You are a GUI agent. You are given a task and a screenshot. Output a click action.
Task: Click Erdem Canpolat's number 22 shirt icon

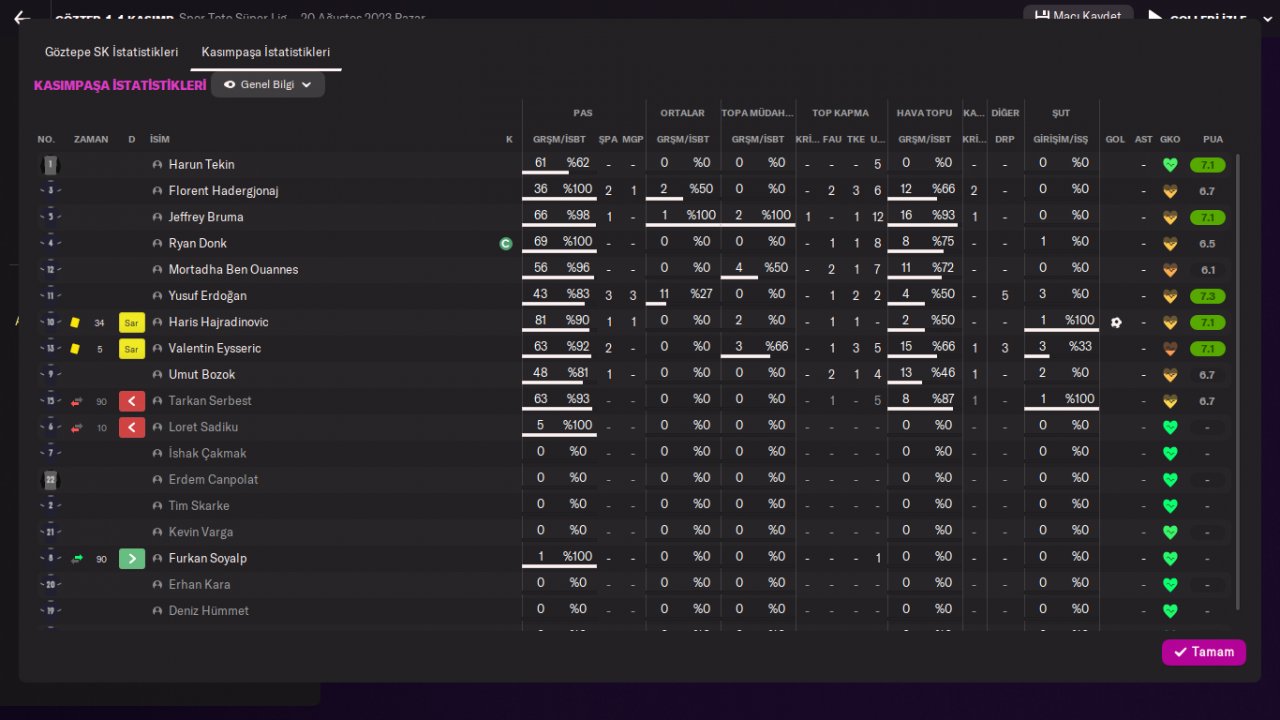coord(51,480)
